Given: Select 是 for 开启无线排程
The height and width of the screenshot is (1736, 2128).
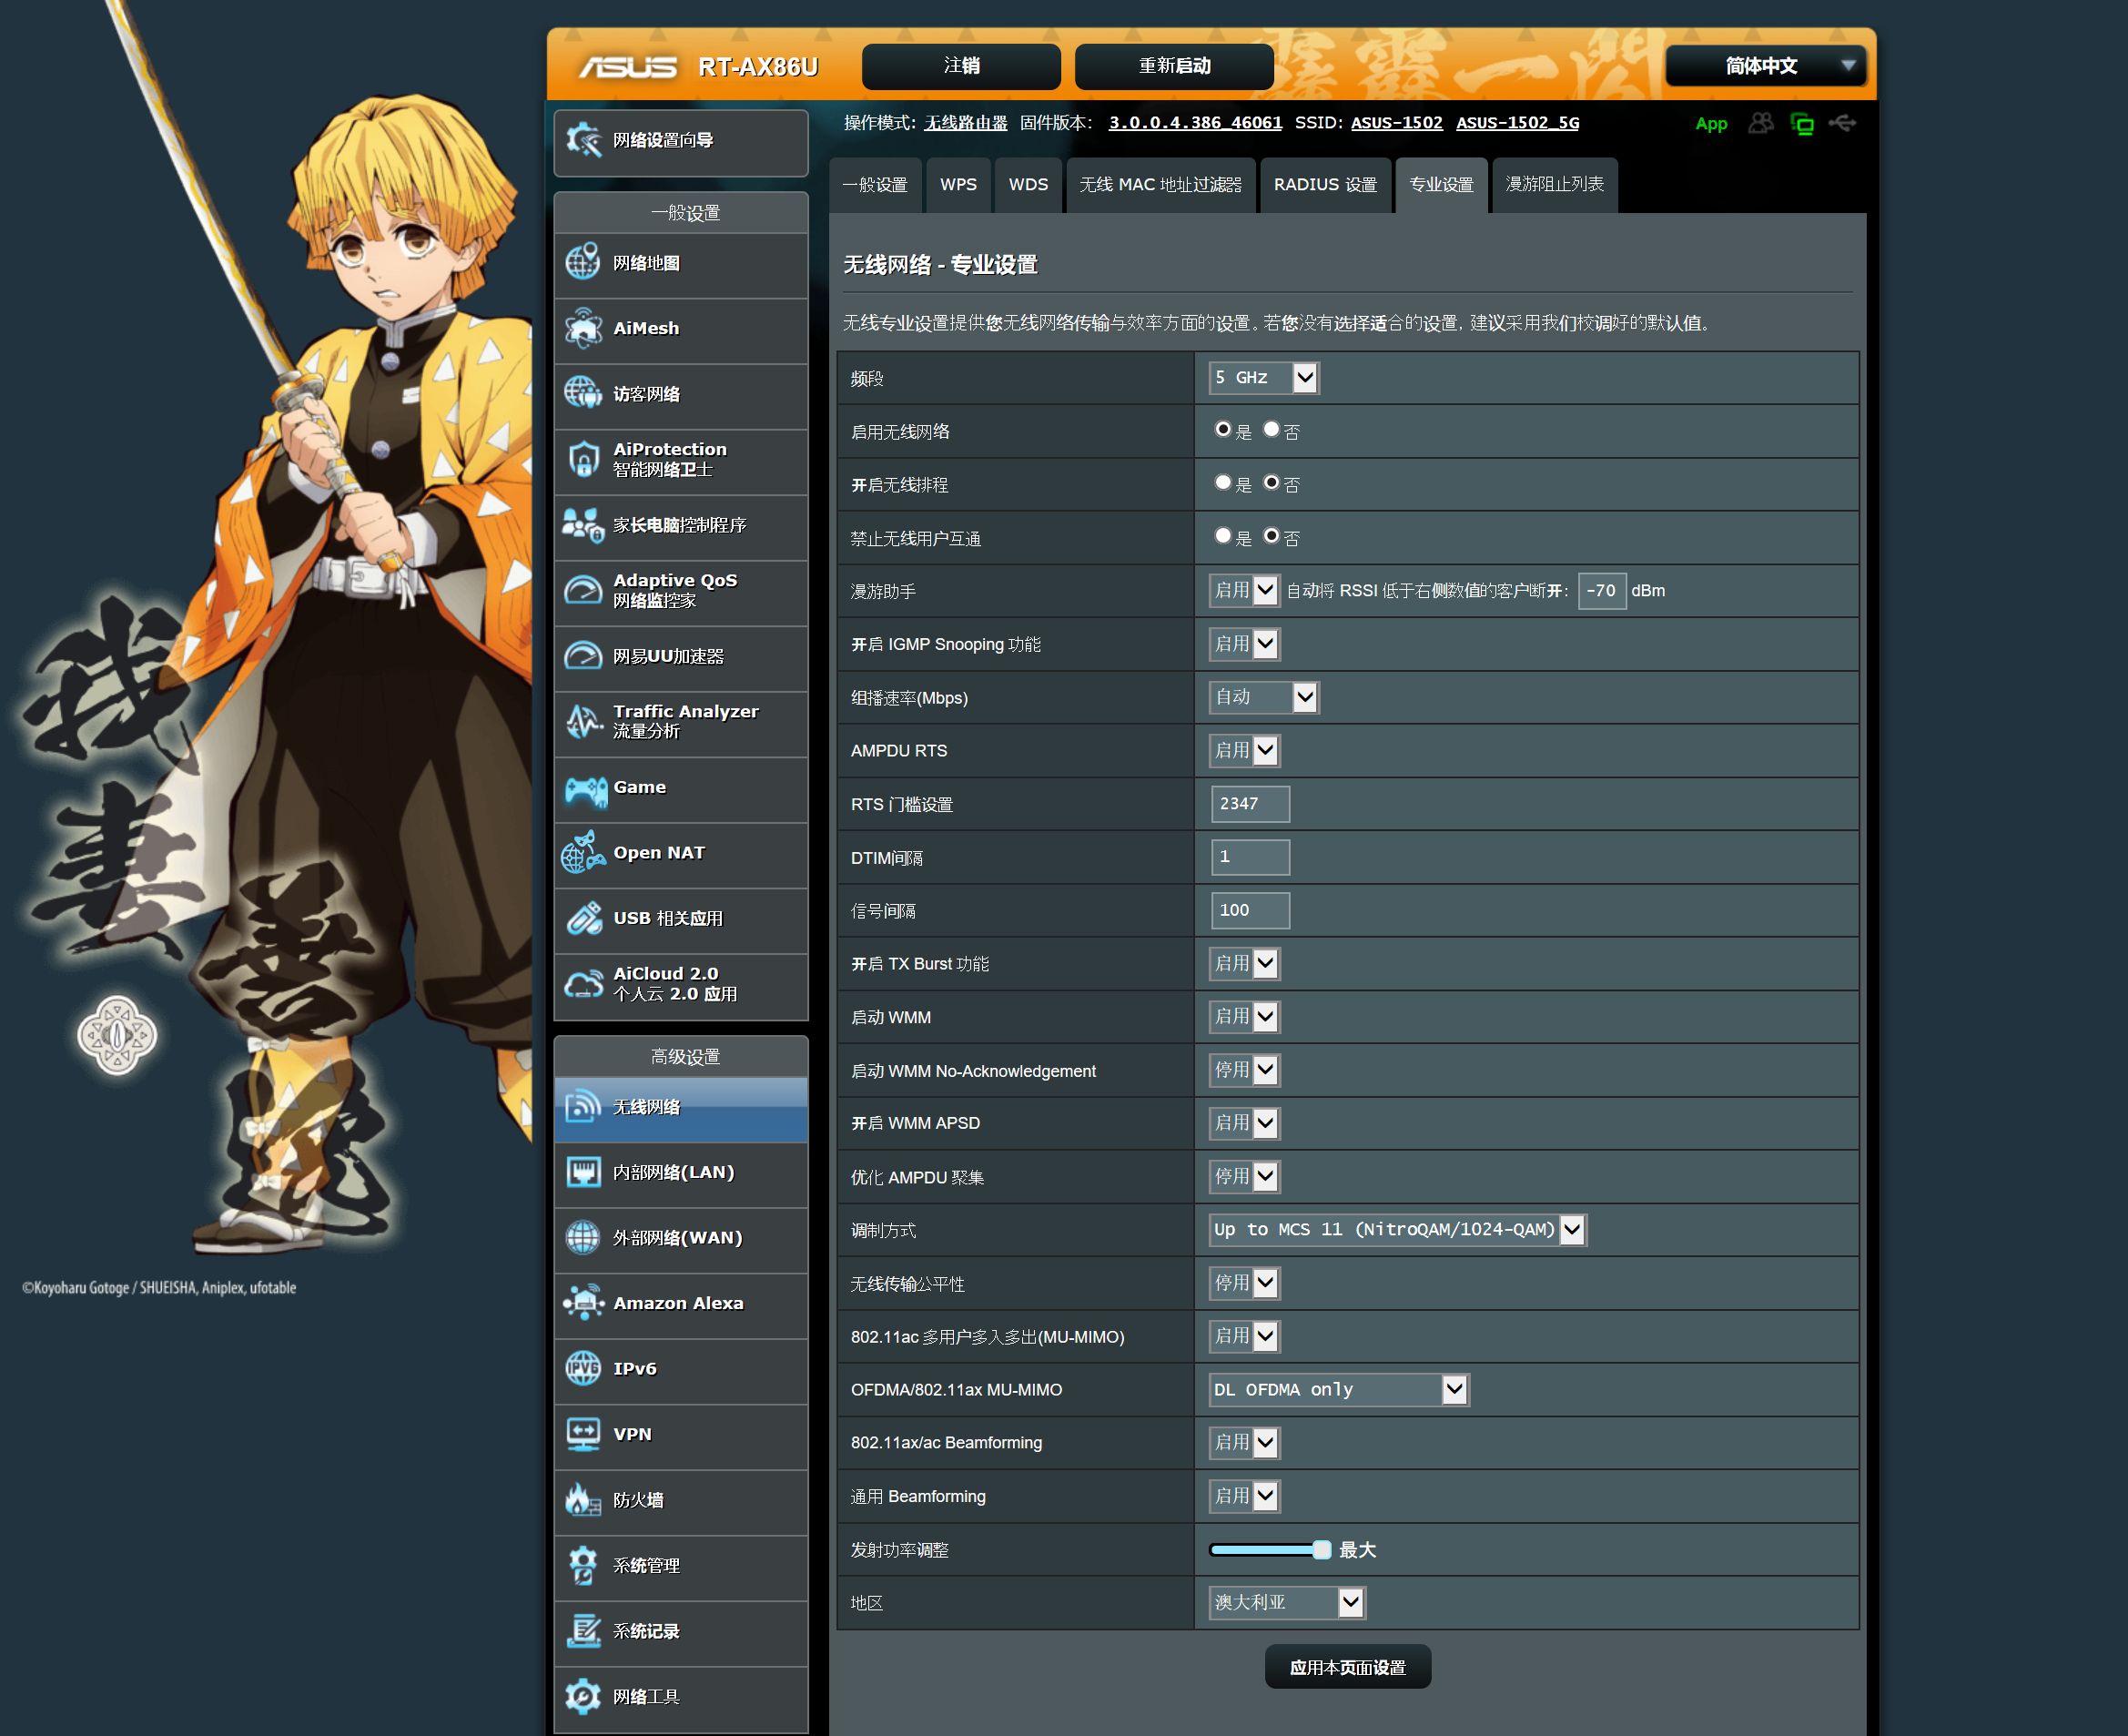Looking at the screenshot, I should 1222,483.
